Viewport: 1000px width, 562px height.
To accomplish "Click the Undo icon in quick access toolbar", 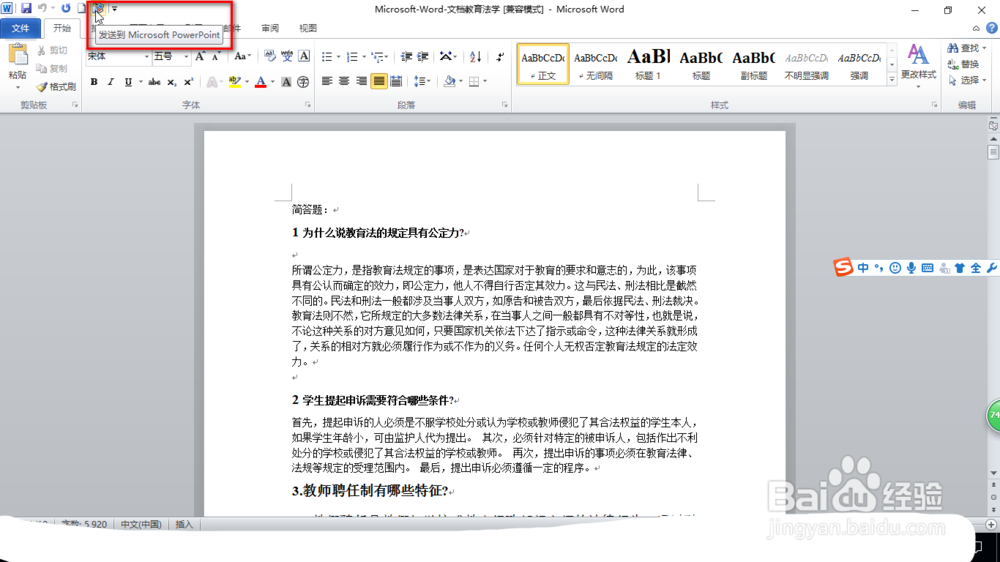I will click(x=43, y=8).
